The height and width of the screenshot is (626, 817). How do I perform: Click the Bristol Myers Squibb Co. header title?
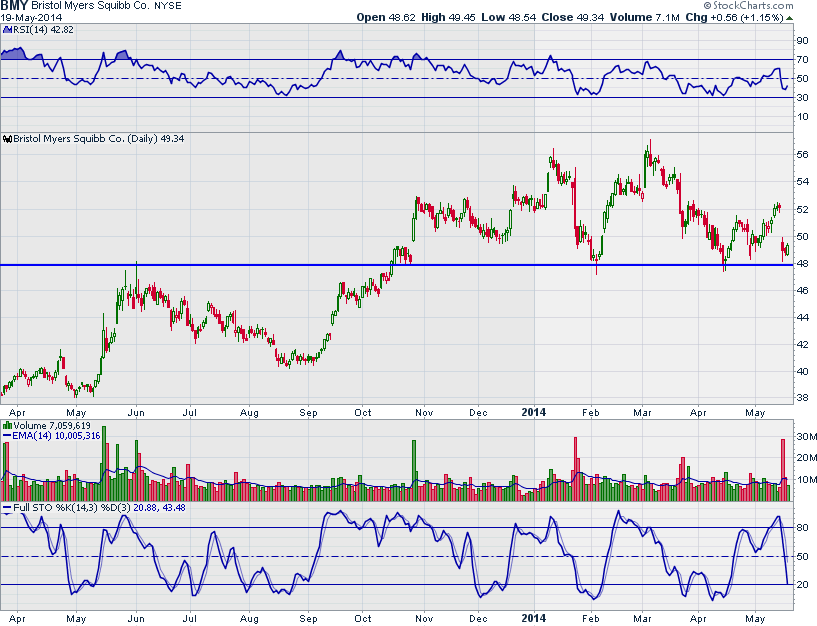click(91, 6)
